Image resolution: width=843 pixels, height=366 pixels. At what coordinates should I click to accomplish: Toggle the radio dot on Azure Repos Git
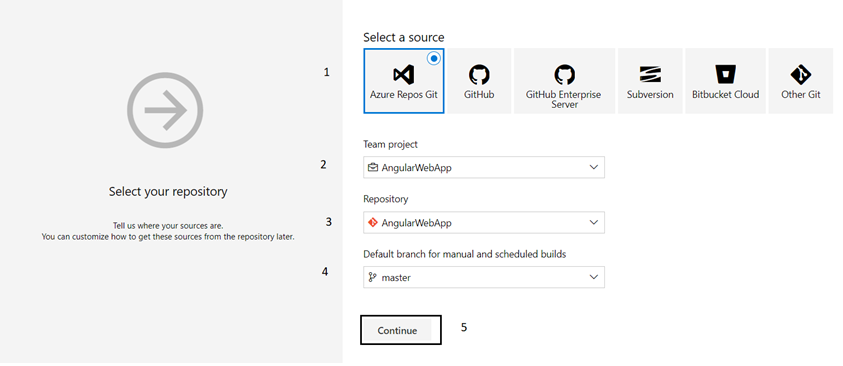point(434,58)
